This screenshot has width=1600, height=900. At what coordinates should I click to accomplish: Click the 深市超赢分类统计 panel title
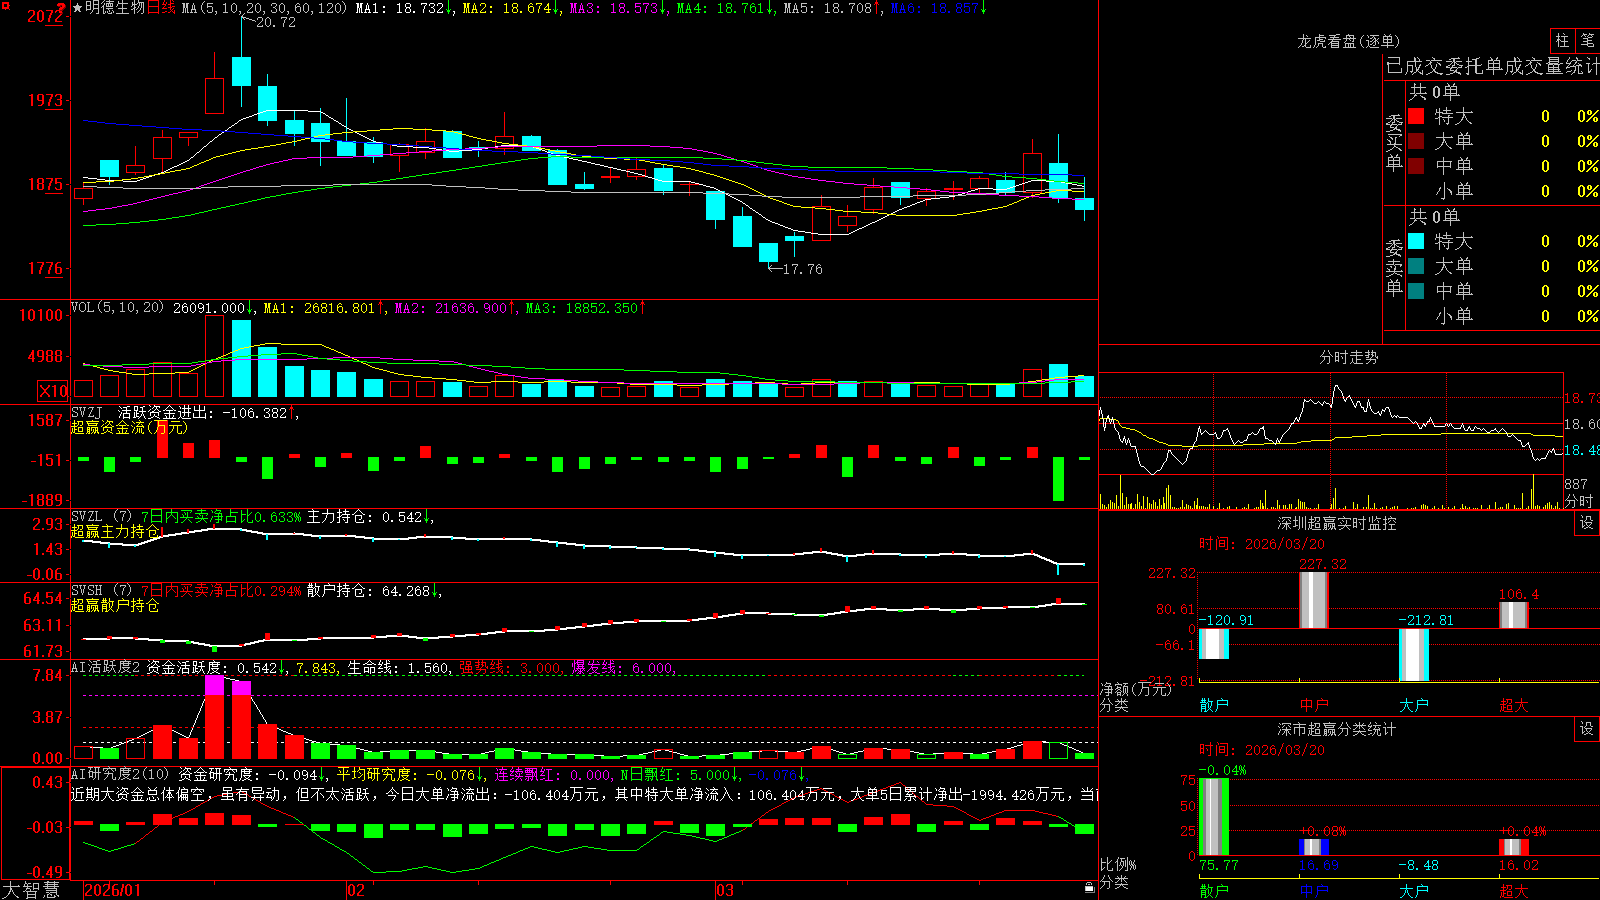point(1336,729)
